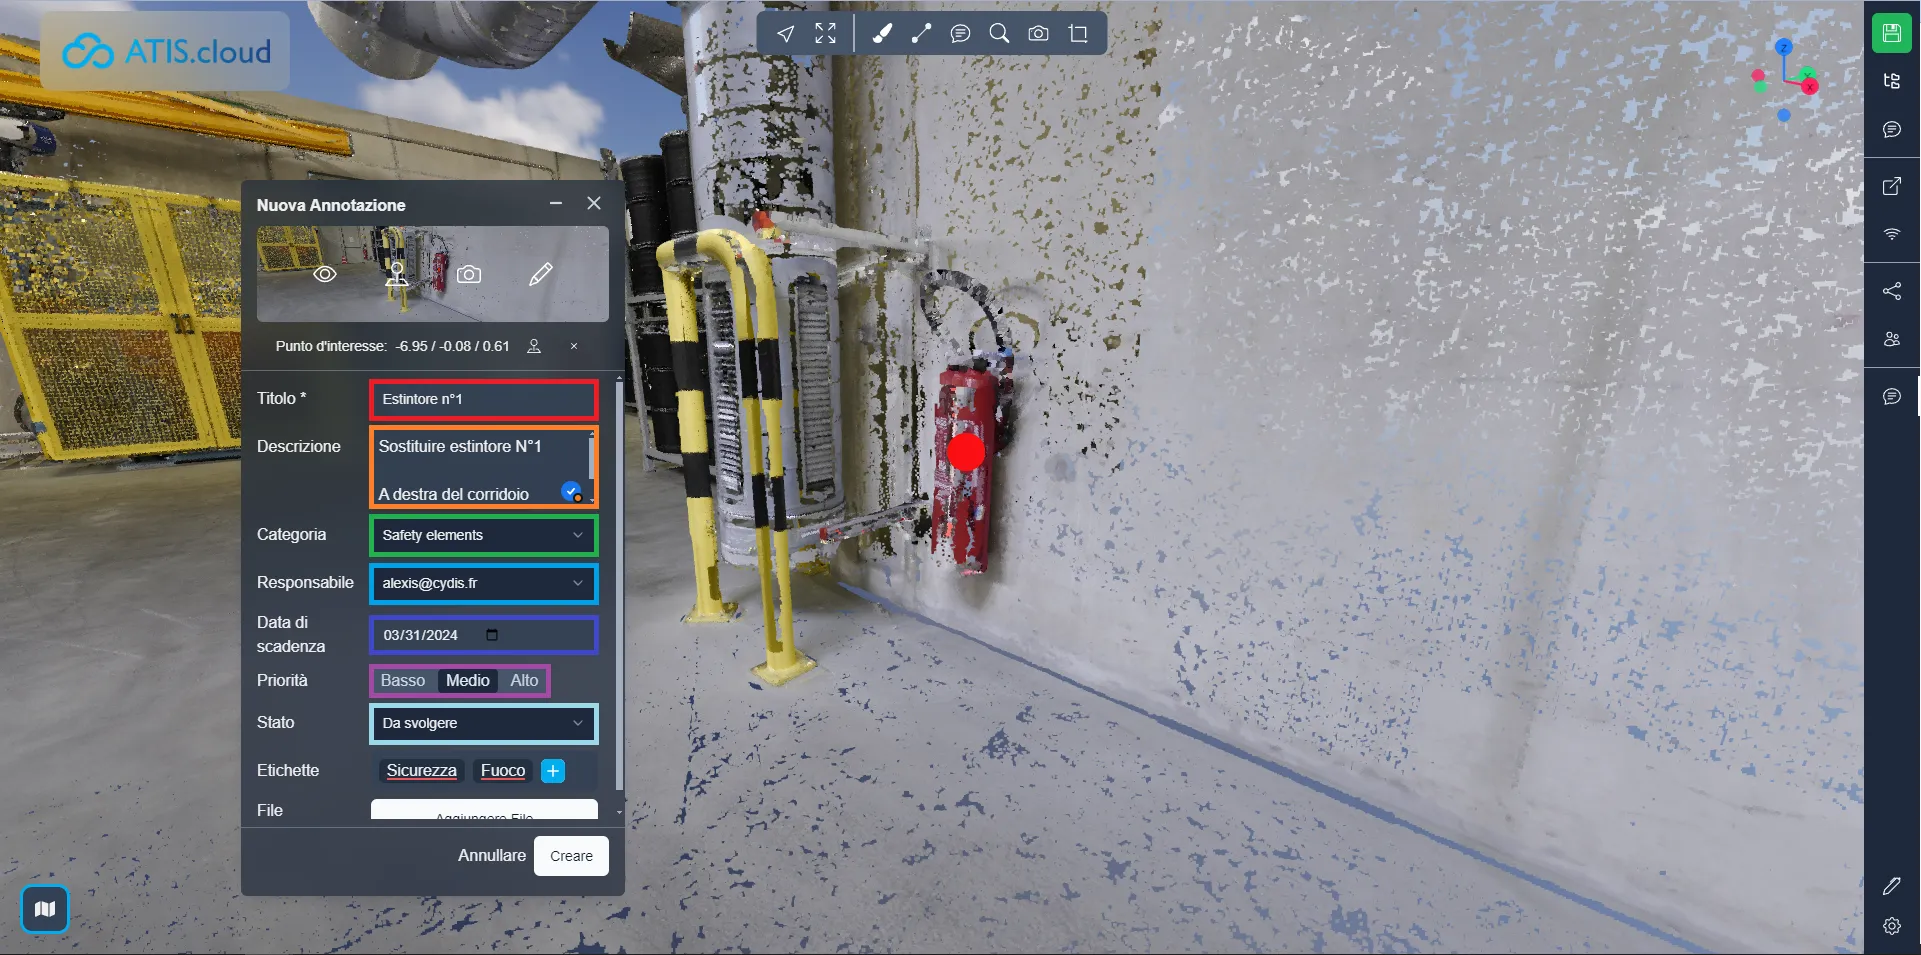Open the users group icon
Viewport: 1921px width, 955px height.
click(1891, 339)
